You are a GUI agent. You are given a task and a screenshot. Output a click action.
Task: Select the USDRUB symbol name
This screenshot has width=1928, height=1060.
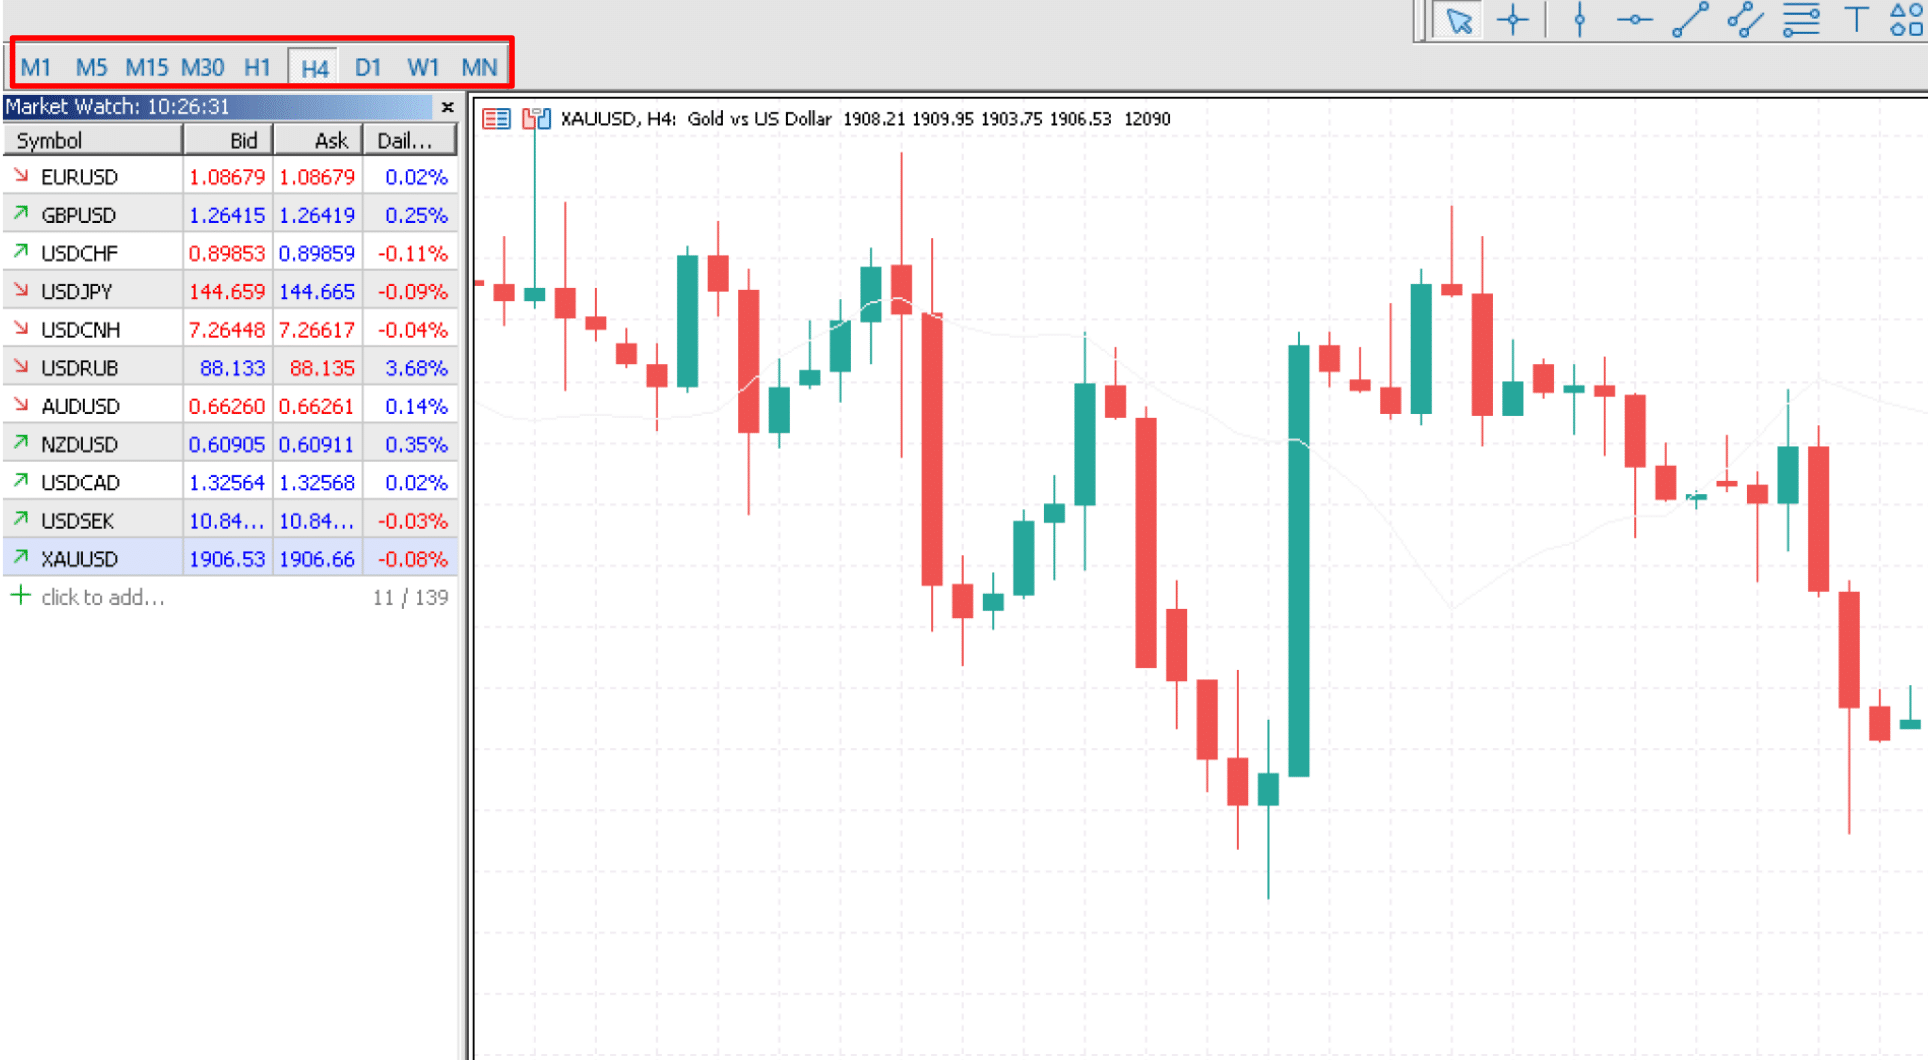click(80, 368)
